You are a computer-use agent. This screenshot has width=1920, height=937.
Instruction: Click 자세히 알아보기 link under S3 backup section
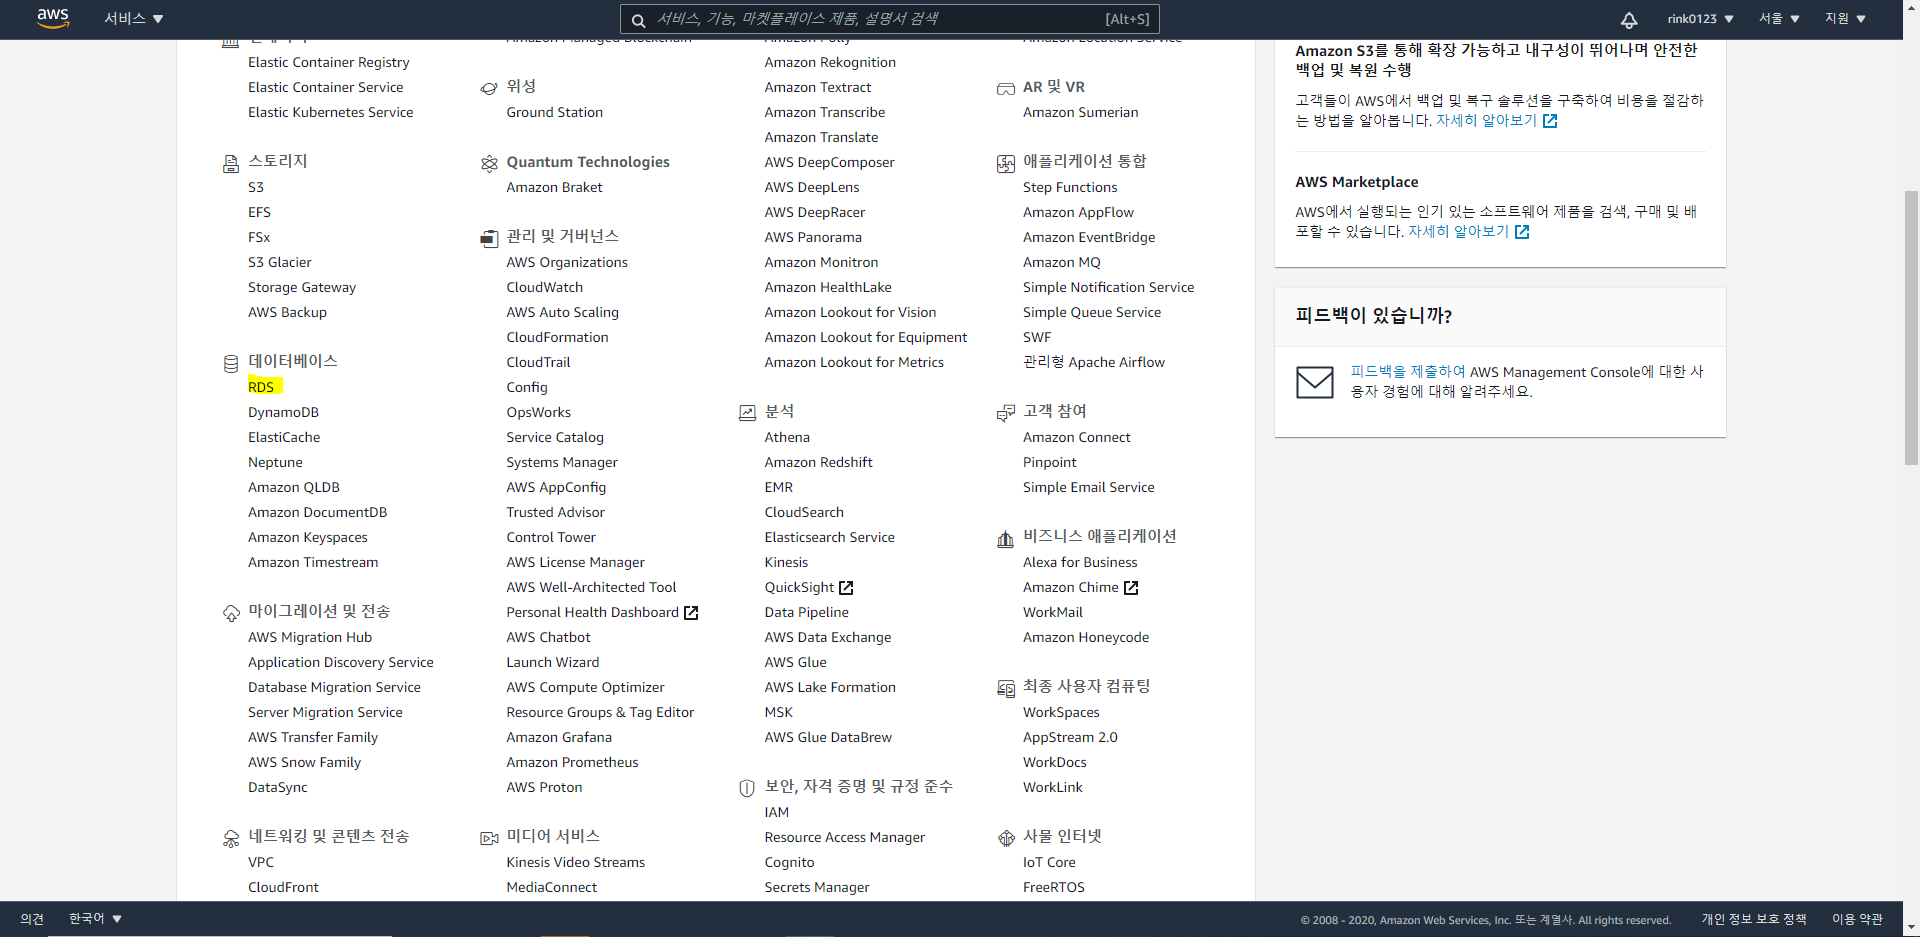[1486, 120]
